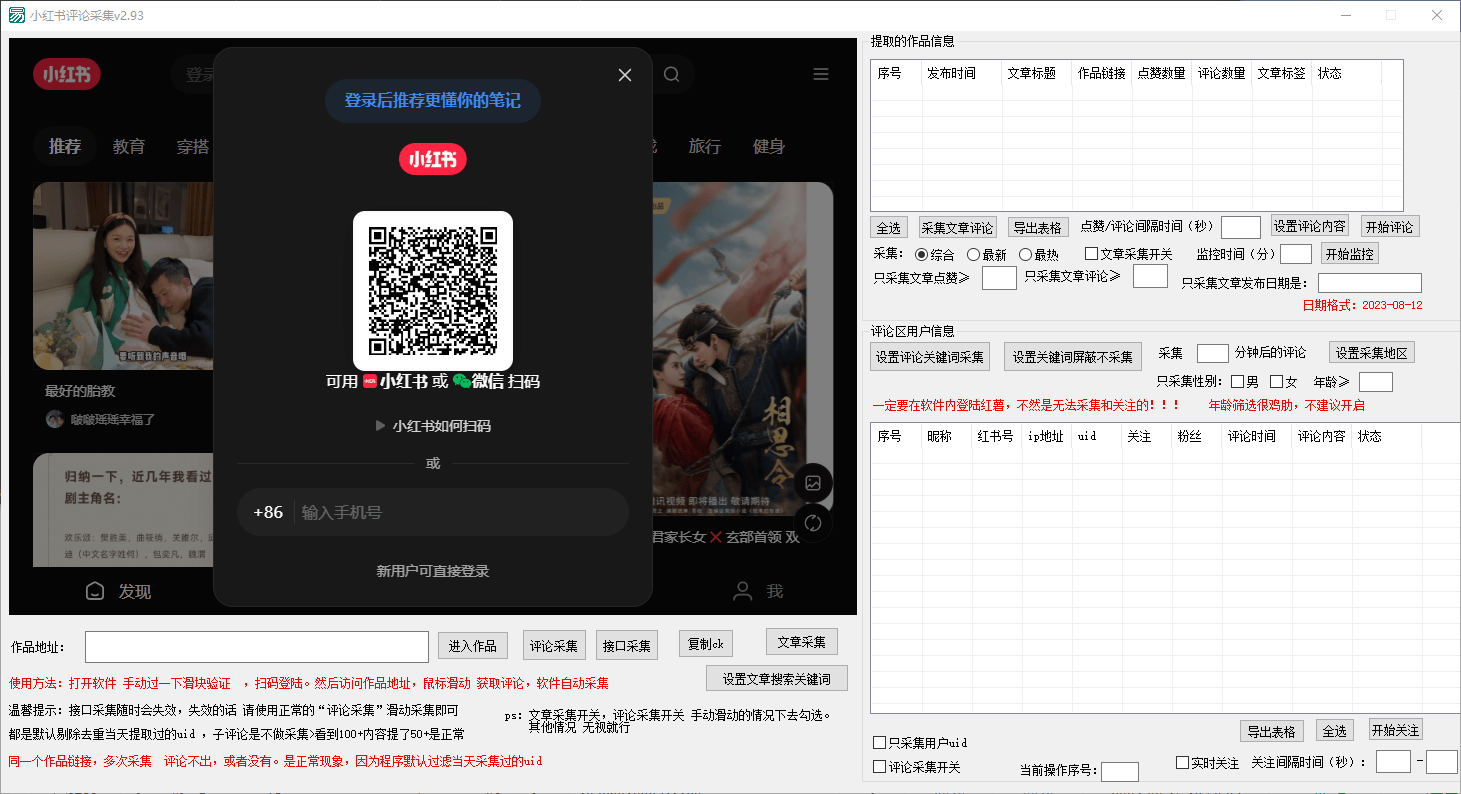
Task: Click the image view toggle icon
Action: 814,482
